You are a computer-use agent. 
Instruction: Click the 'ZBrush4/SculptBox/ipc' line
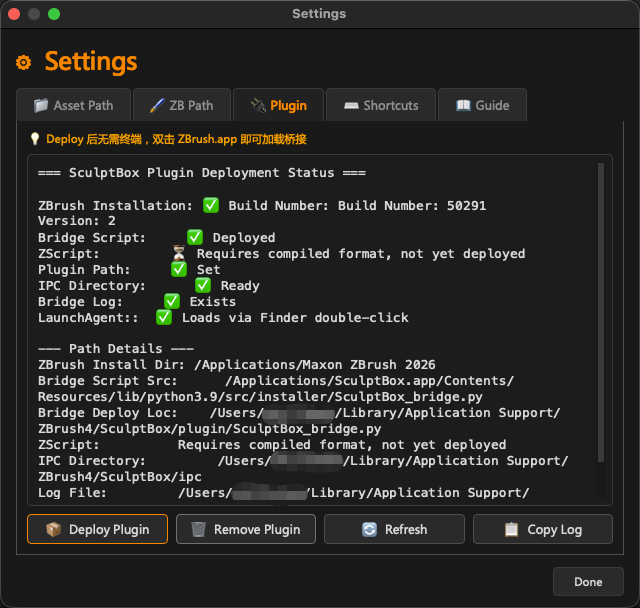pyautogui.click(x=120, y=477)
